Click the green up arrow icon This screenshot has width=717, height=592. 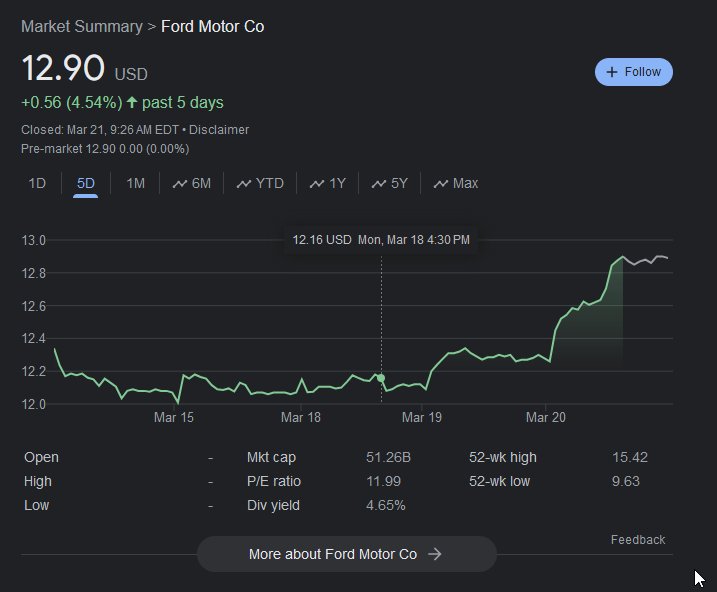tap(132, 102)
